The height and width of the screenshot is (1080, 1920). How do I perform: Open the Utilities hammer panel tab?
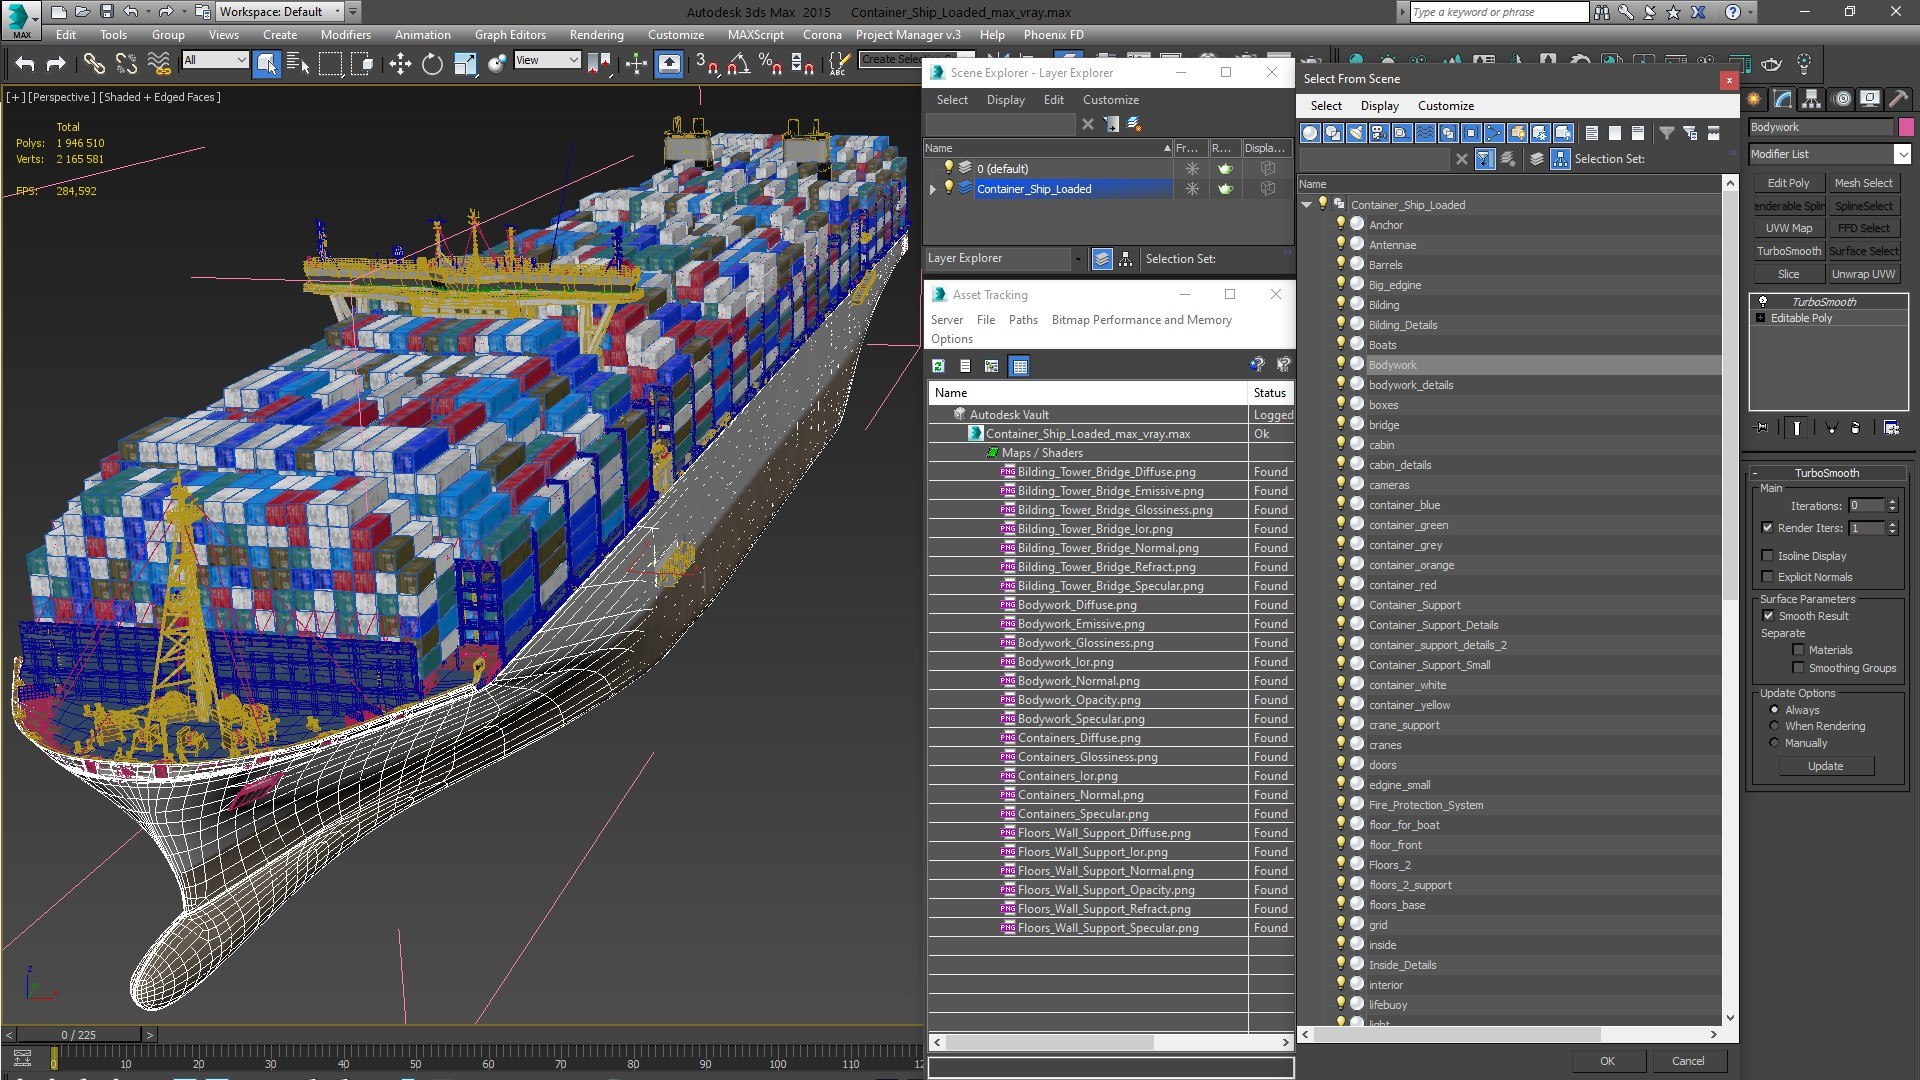pyautogui.click(x=1898, y=98)
